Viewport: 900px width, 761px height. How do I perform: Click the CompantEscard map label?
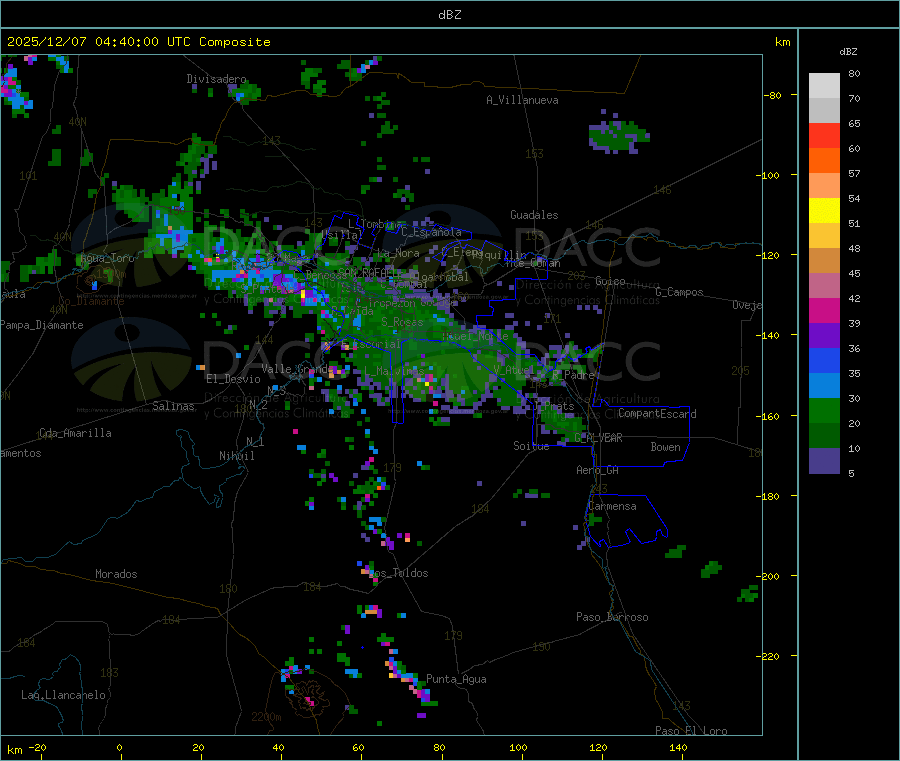click(x=657, y=414)
